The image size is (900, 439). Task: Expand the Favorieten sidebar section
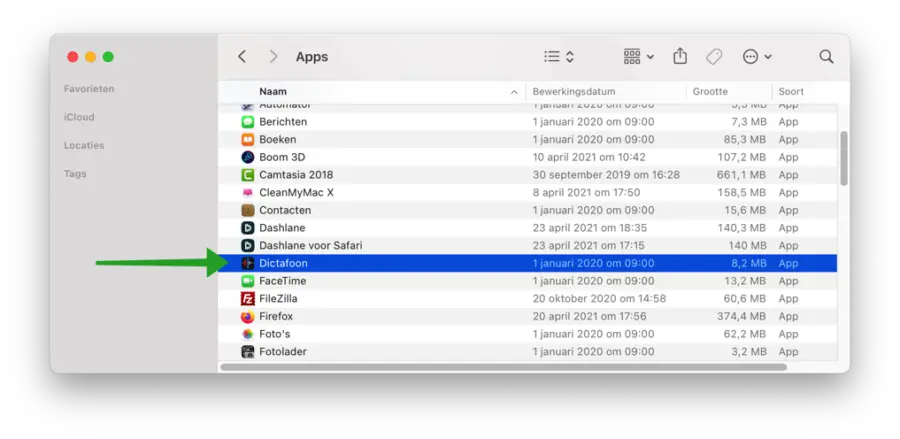[89, 89]
